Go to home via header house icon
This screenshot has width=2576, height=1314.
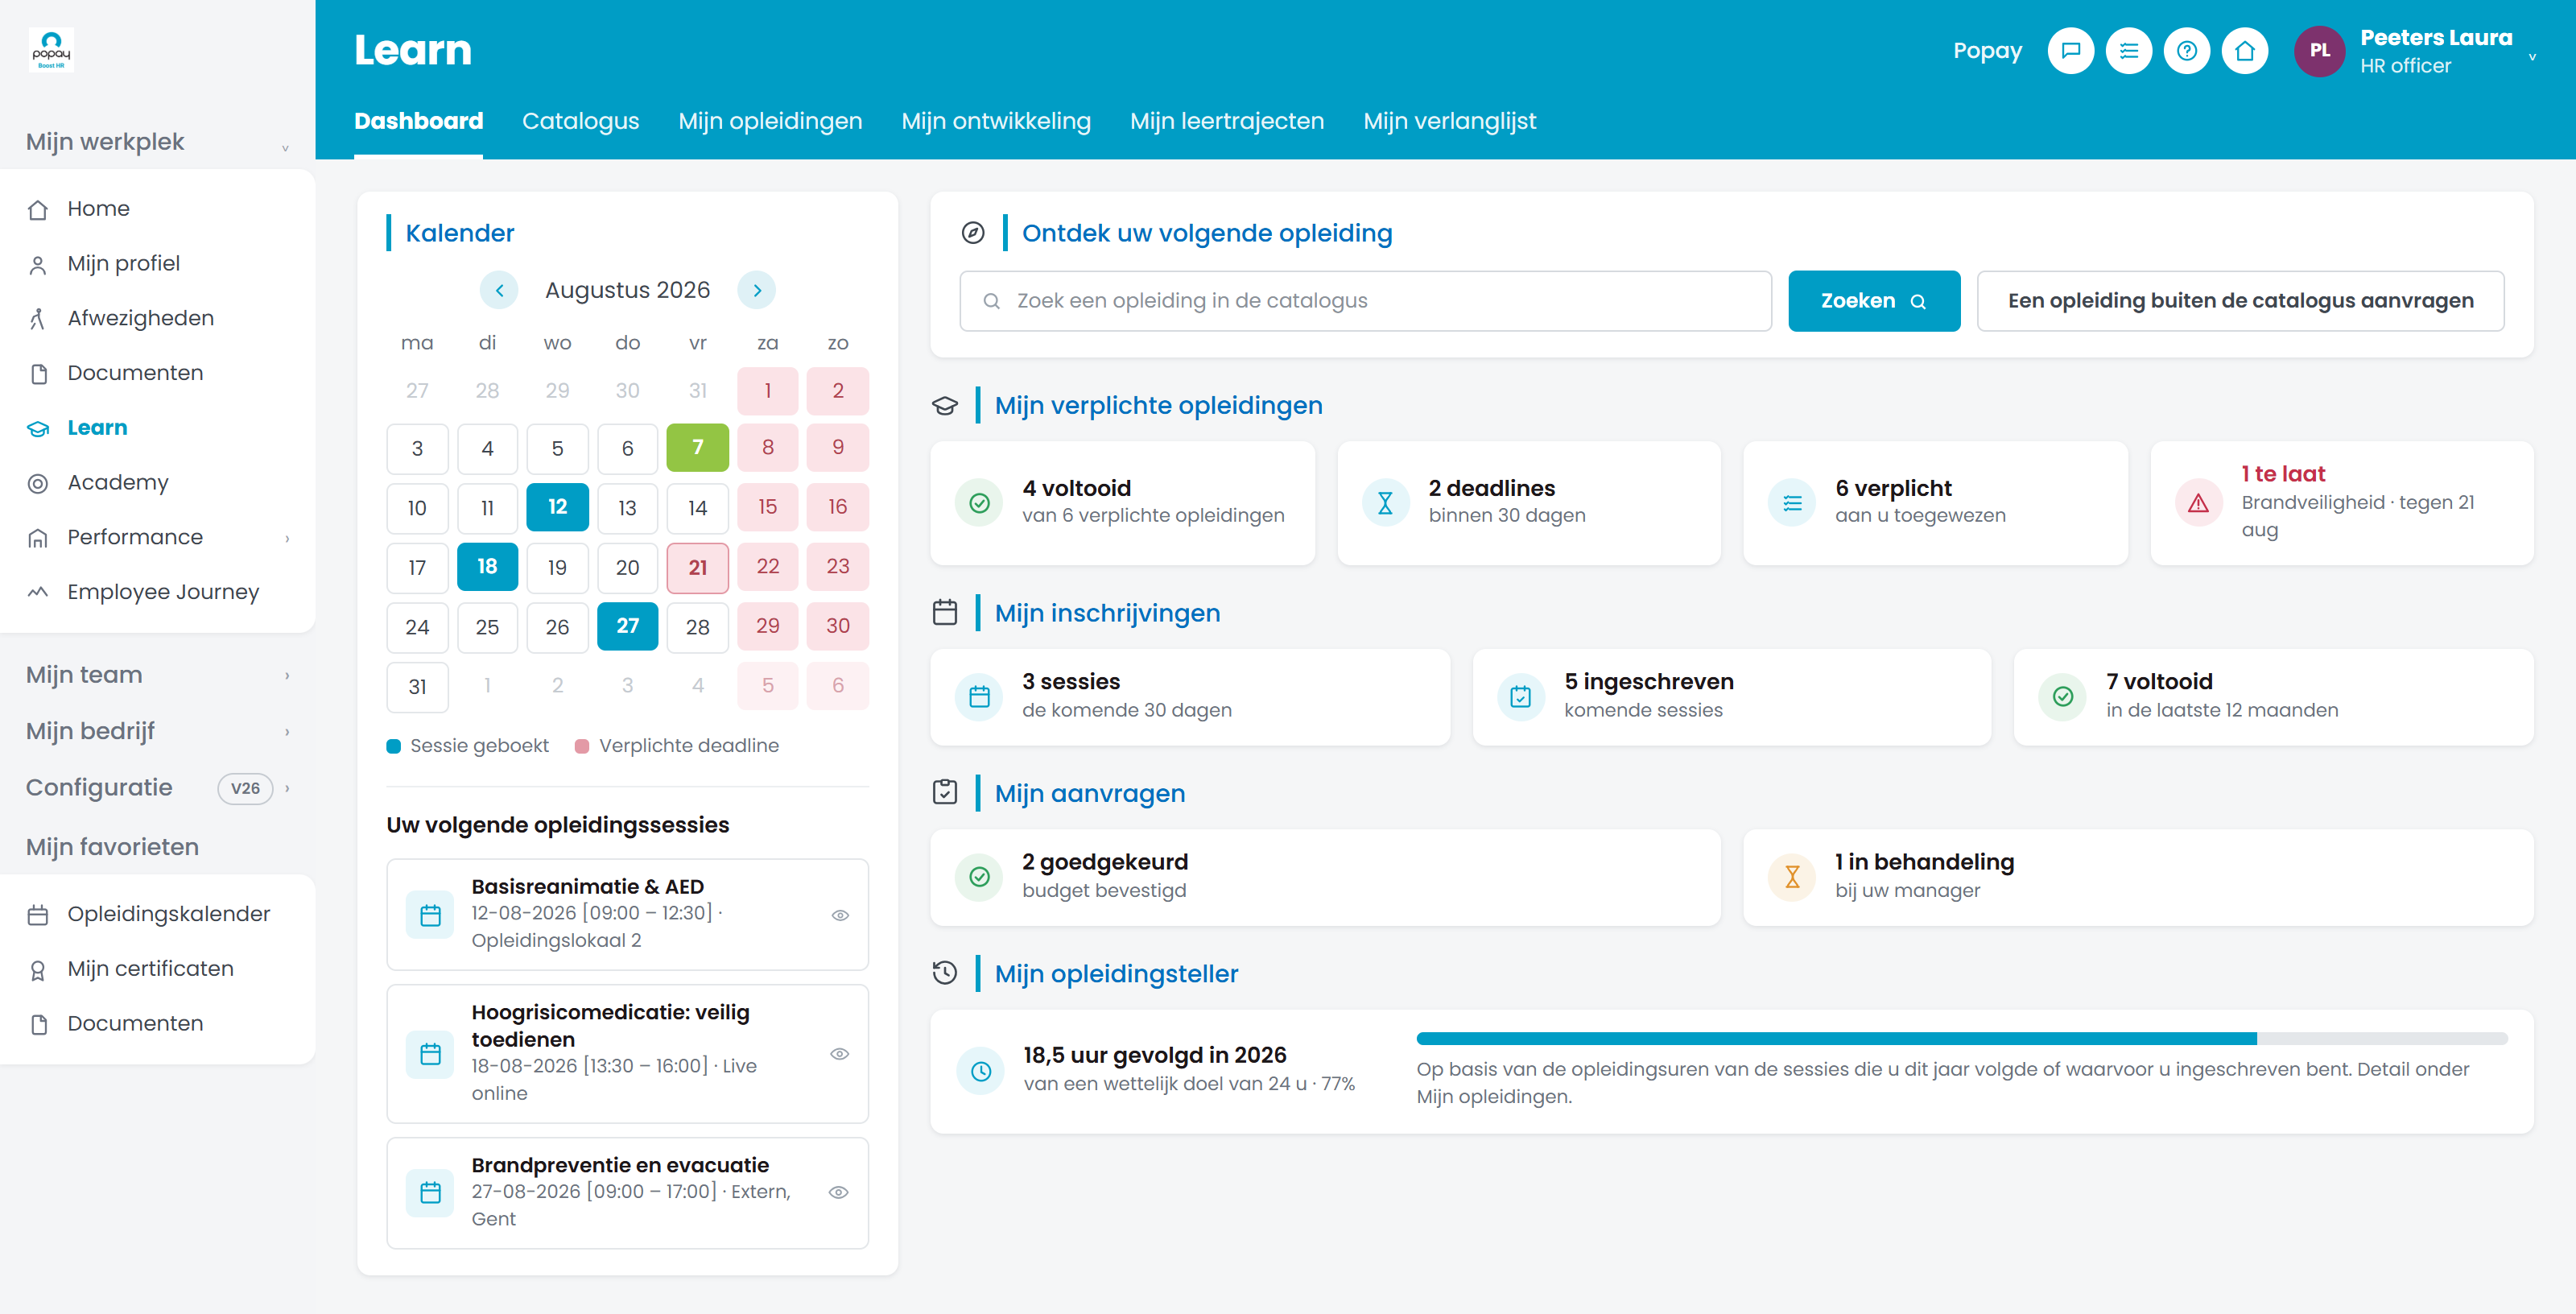point(2244,51)
